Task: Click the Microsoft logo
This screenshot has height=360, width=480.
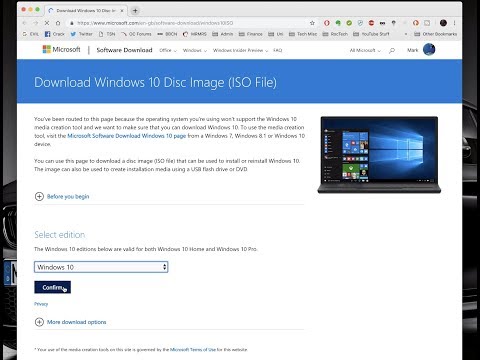Action: point(61,50)
